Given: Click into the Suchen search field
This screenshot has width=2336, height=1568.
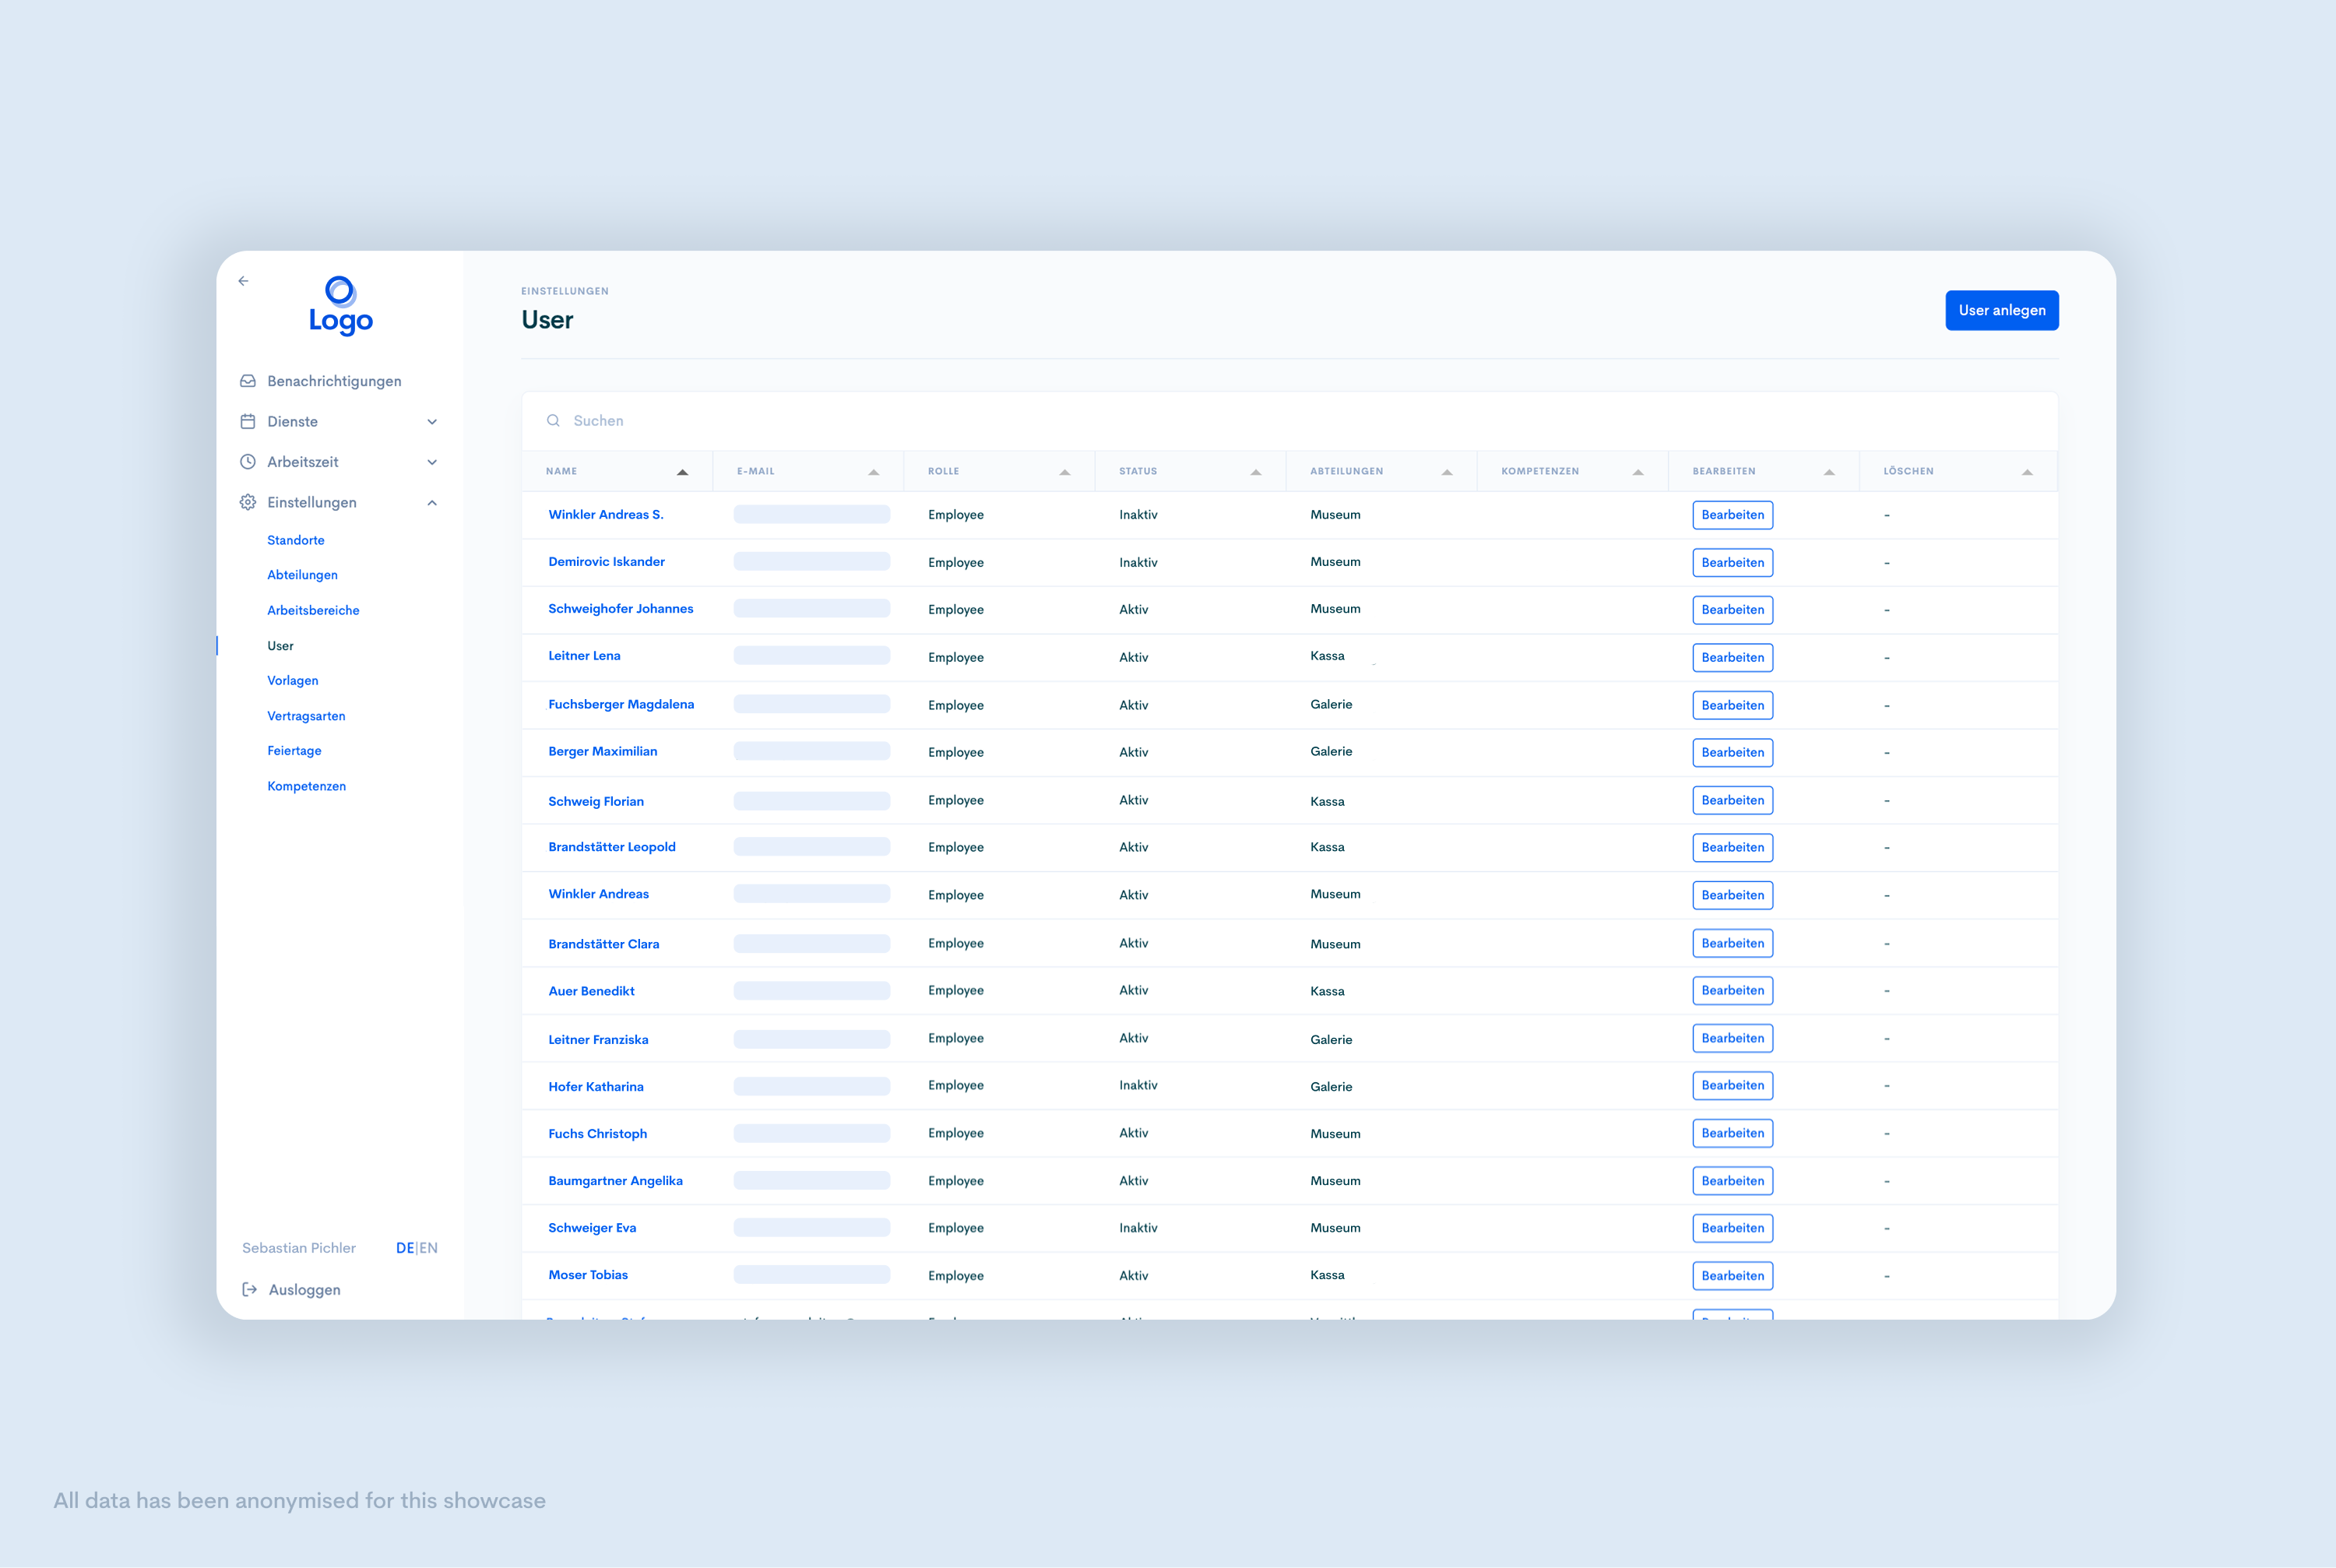Looking at the screenshot, I should tap(1200, 421).
